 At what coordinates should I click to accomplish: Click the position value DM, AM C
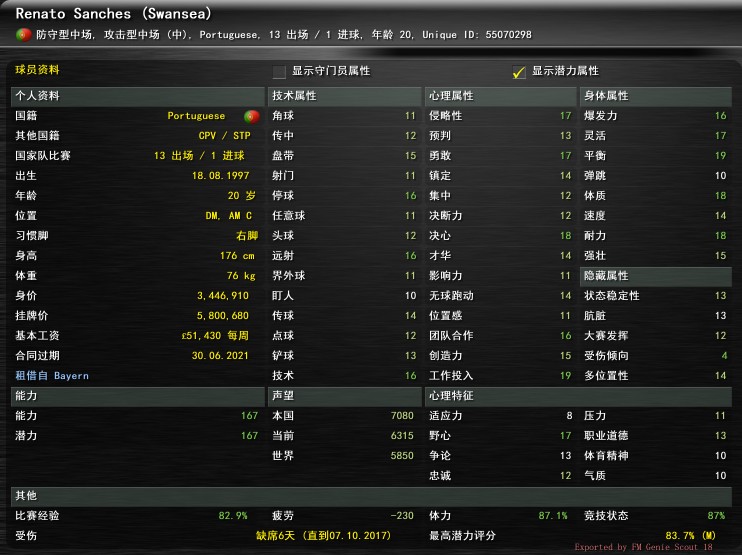point(229,216)
